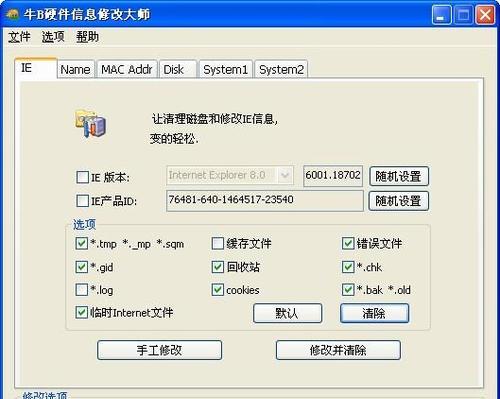Switch to the MAC Addr tab
Screen dimensions: 500x399
click(127, 69)
